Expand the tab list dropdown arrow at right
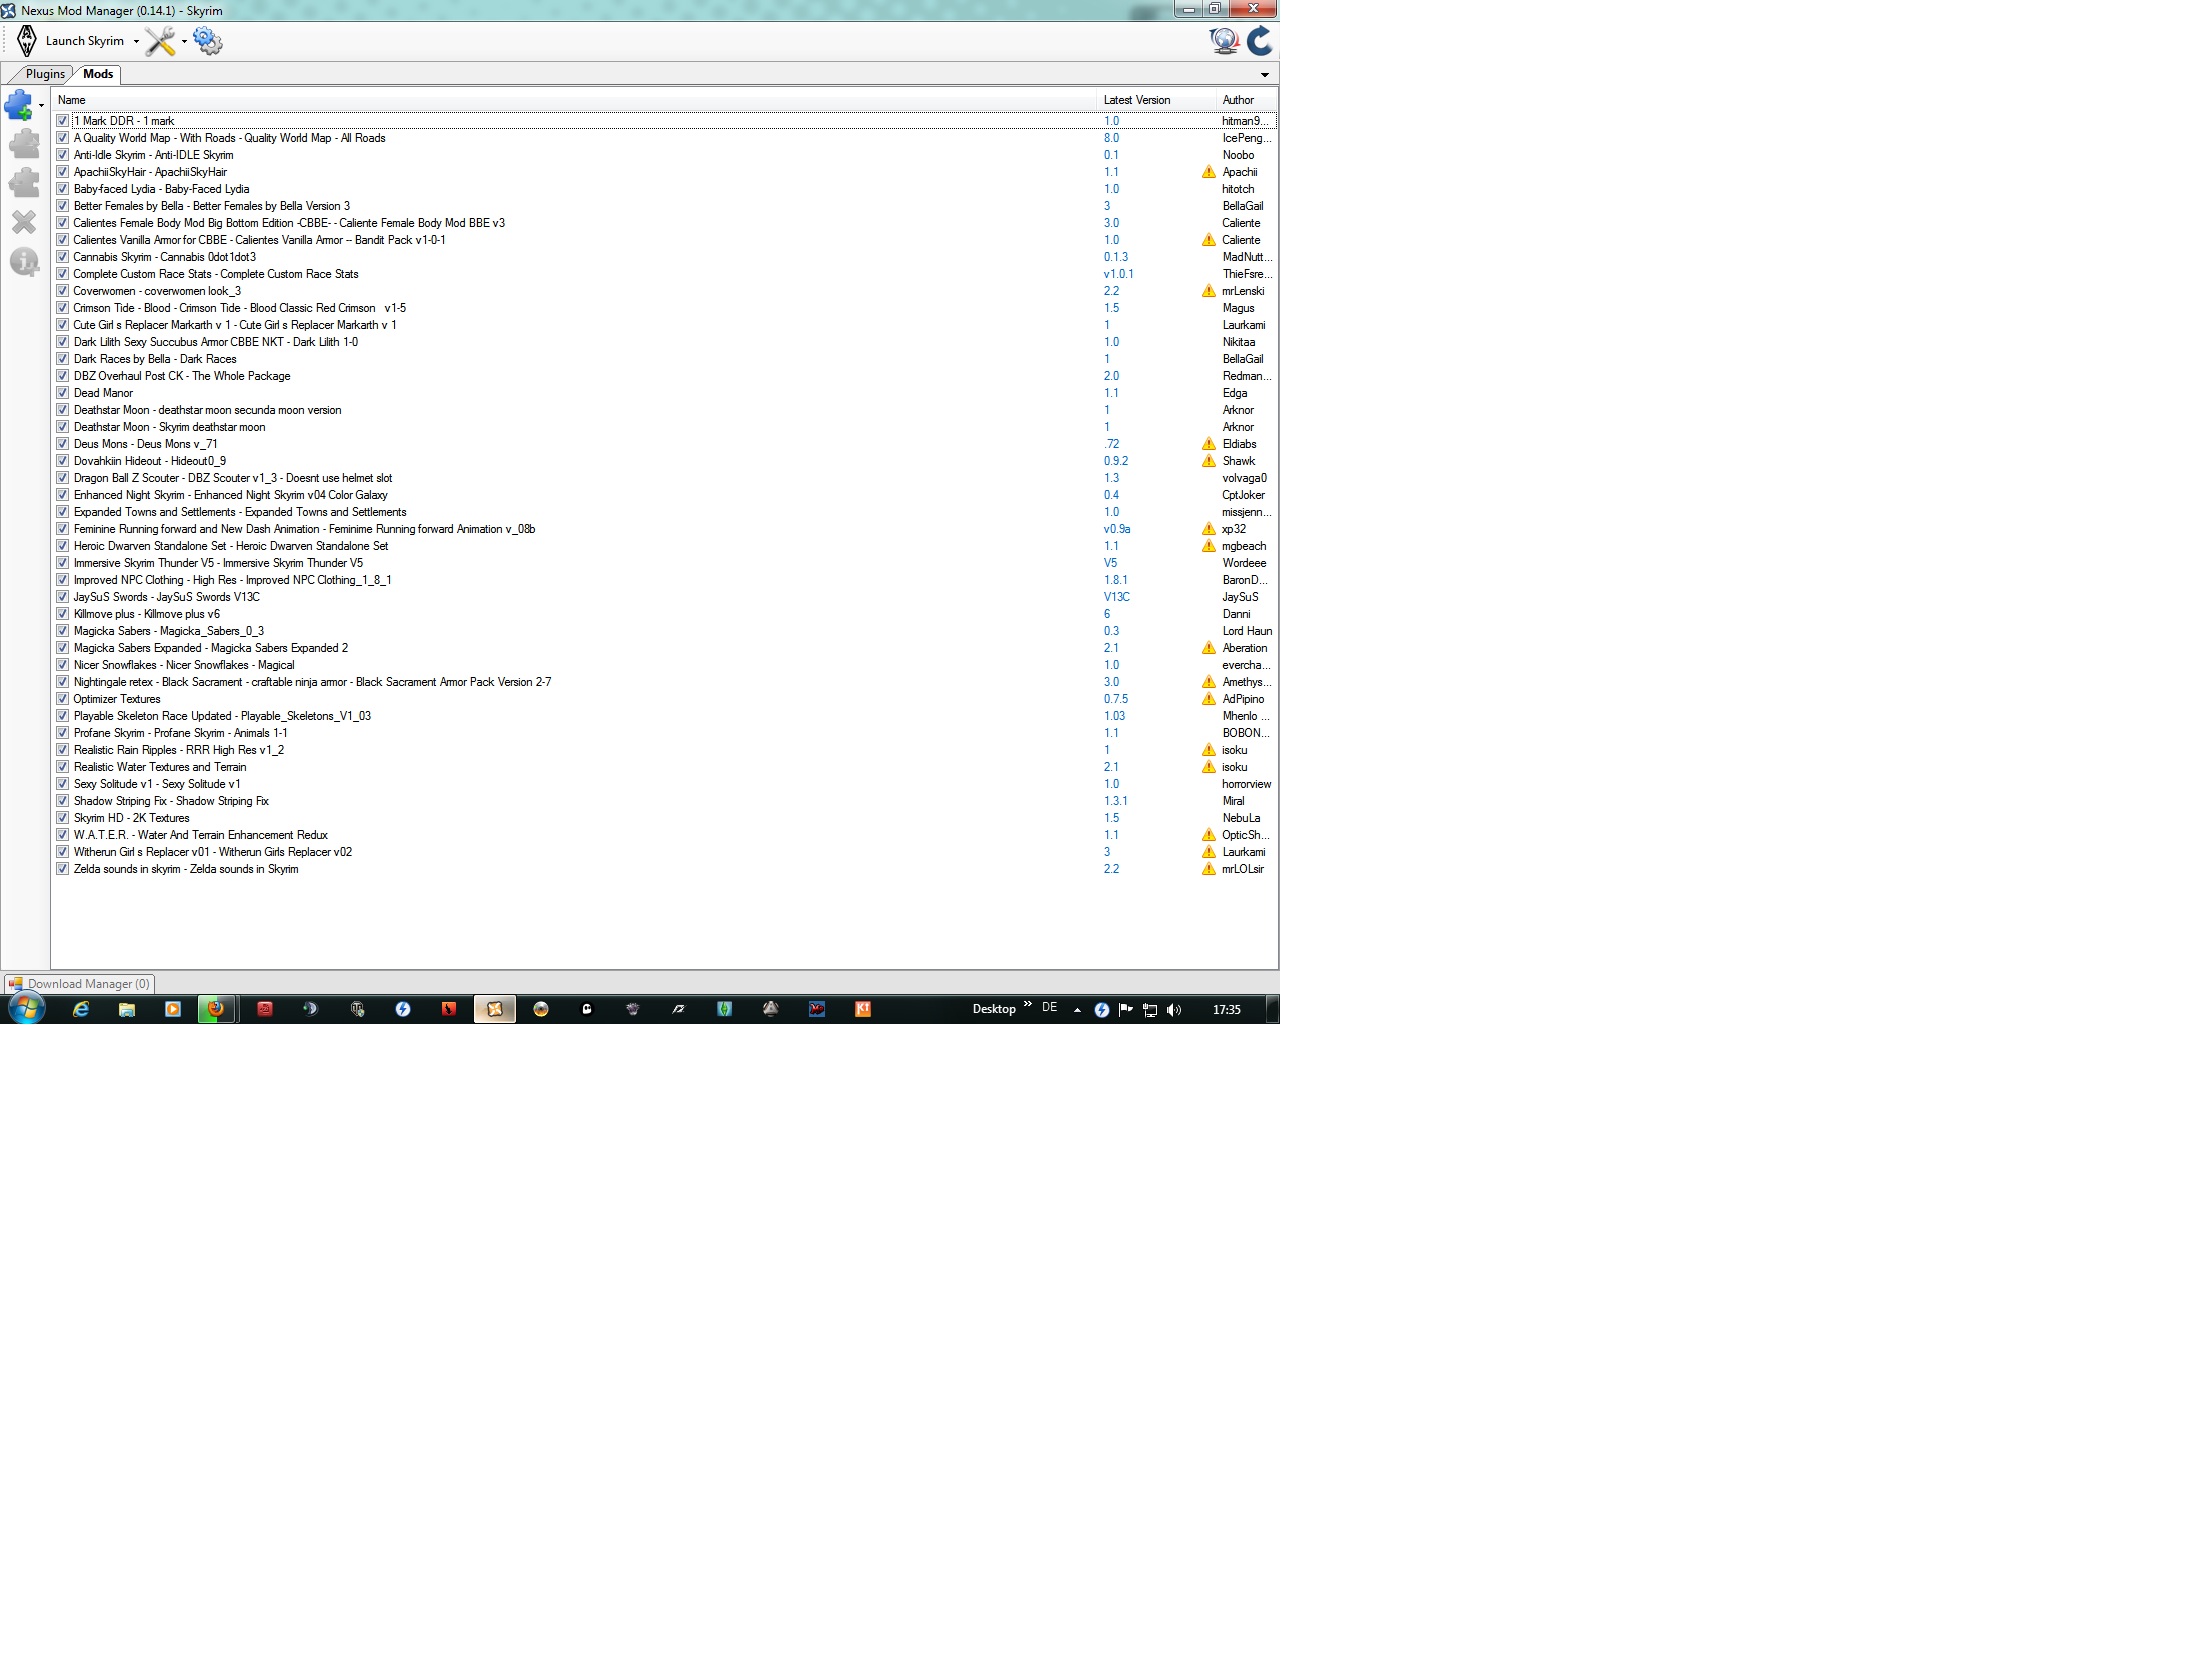The height and width of the screenshot is (1653, 2204). (x=1264, y=75)
